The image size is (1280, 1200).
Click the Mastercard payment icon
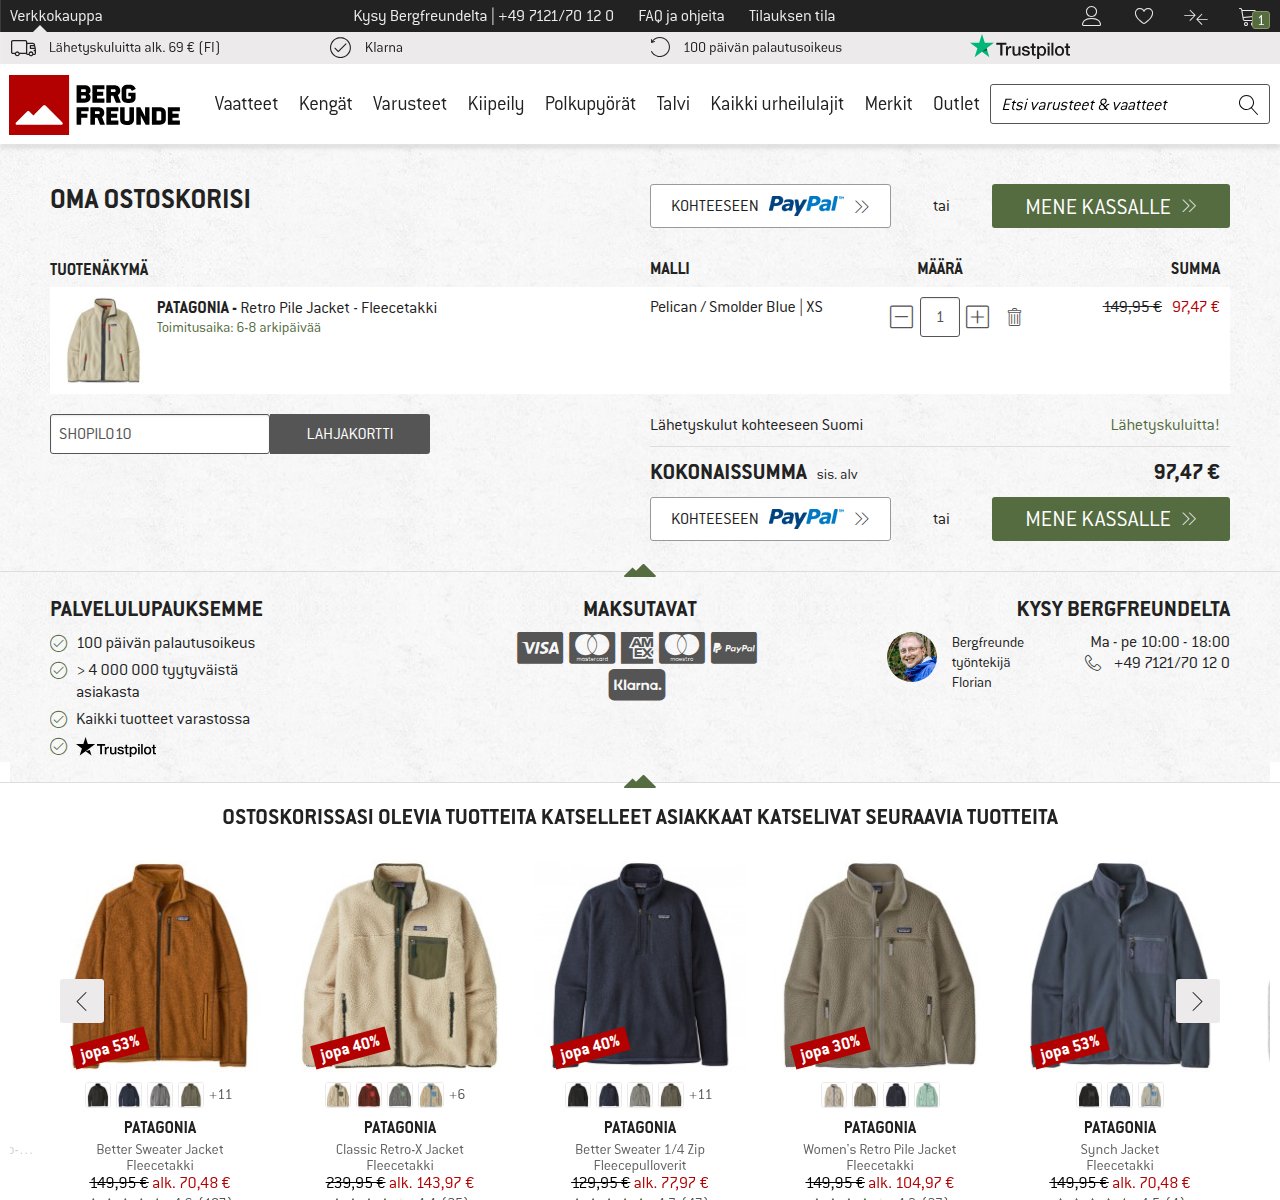592,648
